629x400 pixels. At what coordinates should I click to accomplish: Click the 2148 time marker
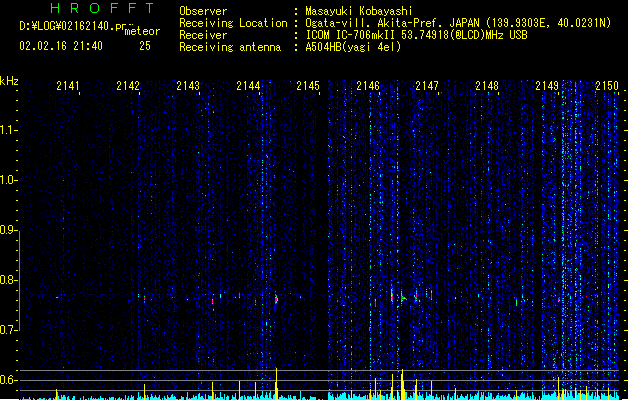point(487,86)
